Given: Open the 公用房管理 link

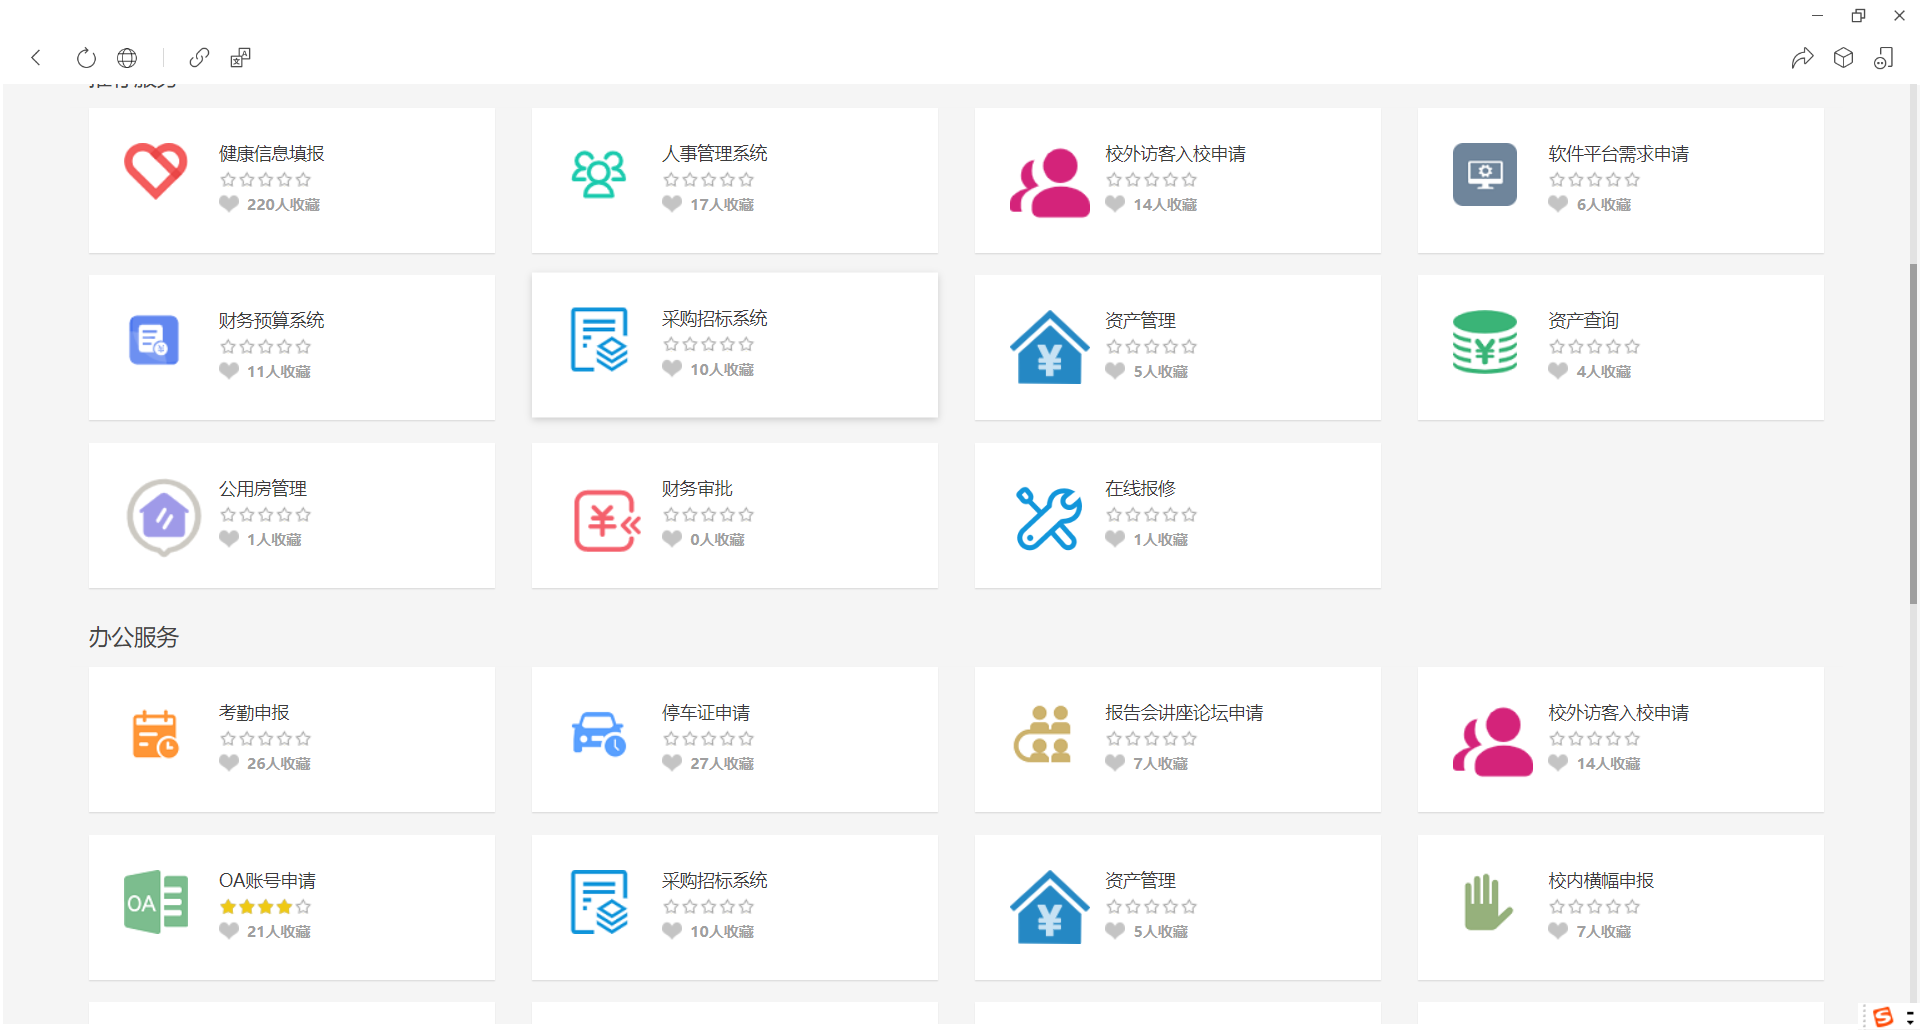Looking at the screenshot, I should (263, 488).
